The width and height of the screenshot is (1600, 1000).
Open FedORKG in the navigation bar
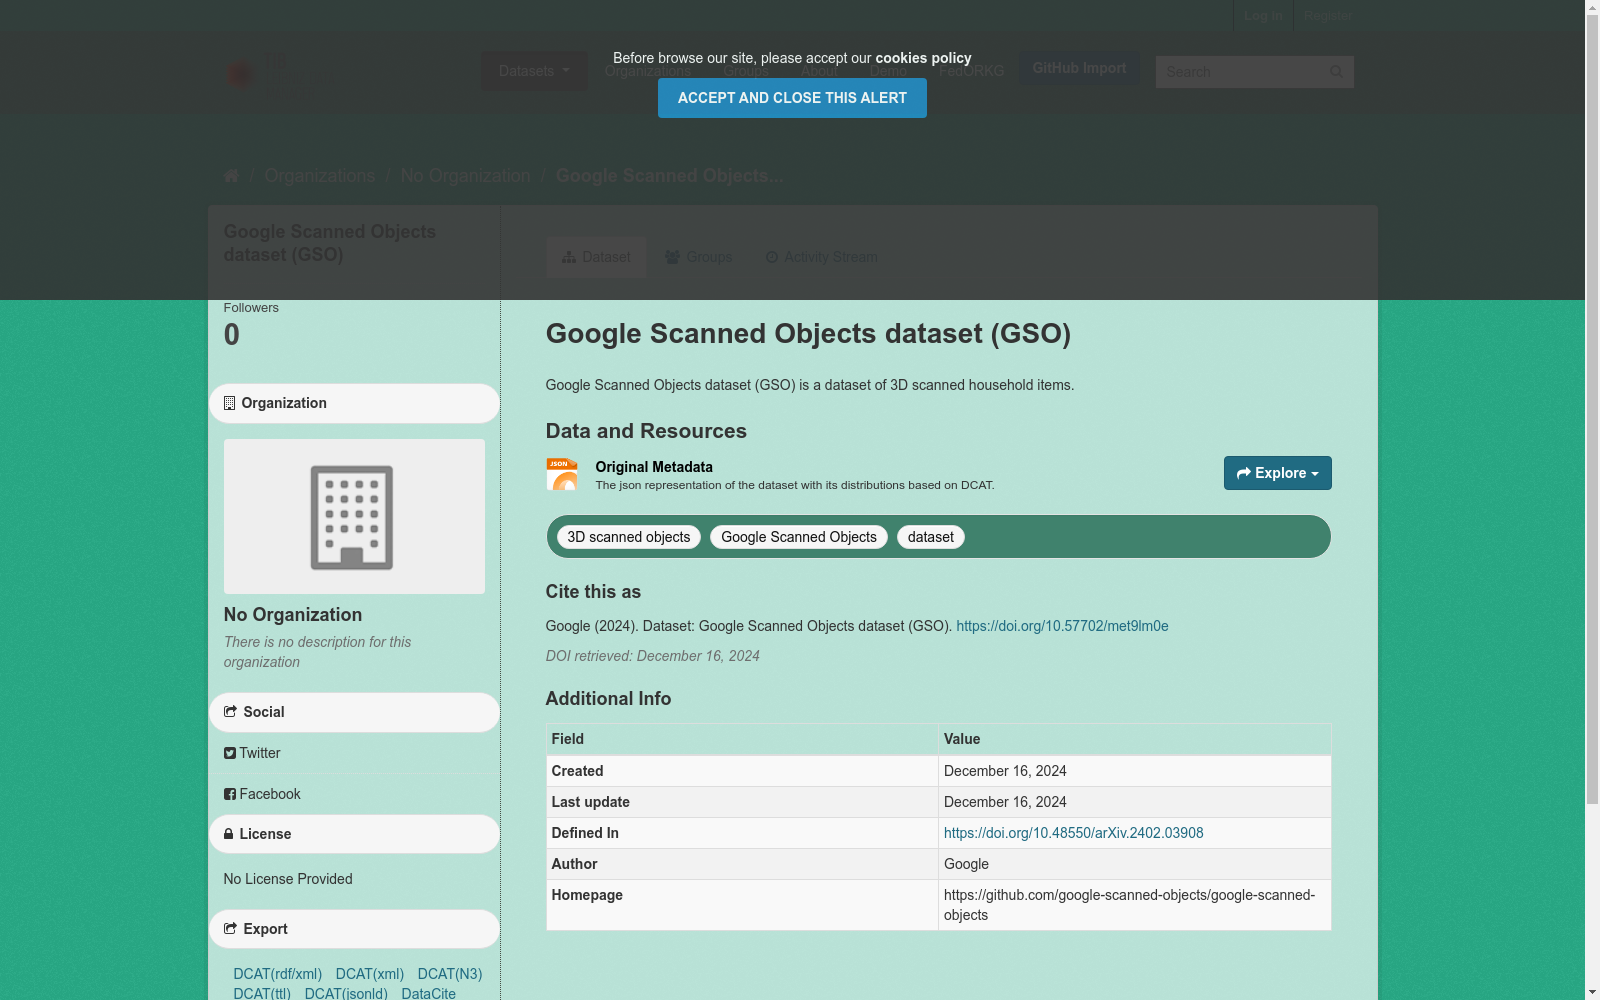972,71
